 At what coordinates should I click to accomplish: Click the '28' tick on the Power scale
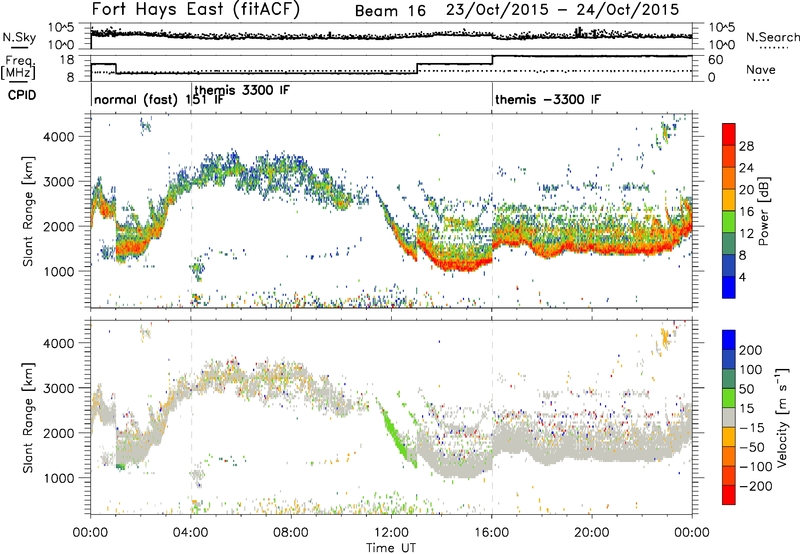click(746, 146)
